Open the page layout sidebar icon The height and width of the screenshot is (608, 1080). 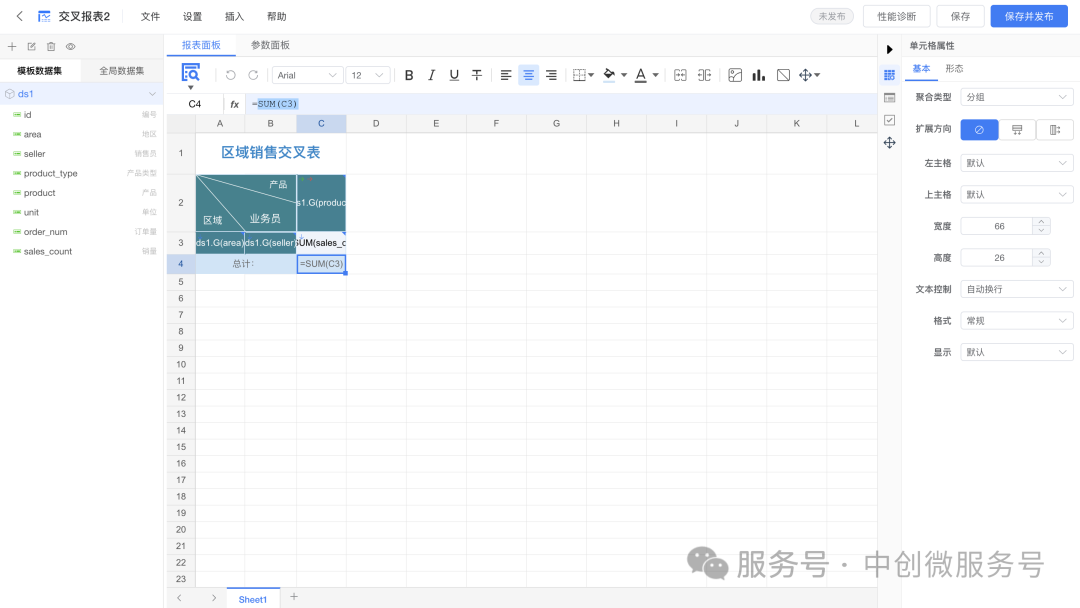click(889, 98)
